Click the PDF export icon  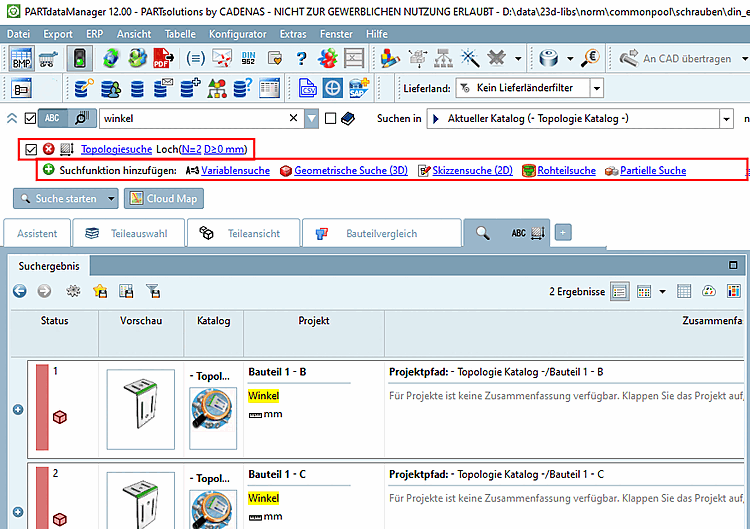pyautogui.click(x=164, y=59)
